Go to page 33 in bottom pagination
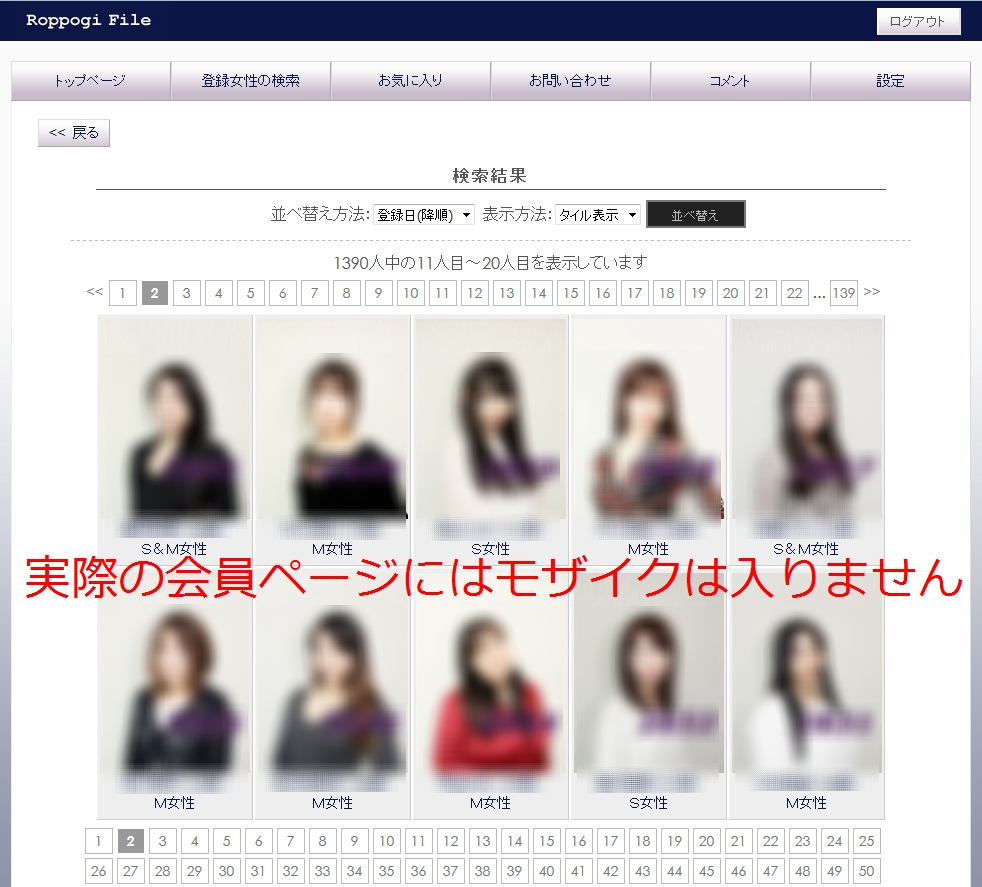This screenshot has height=887, width=982. coord(323,871)
